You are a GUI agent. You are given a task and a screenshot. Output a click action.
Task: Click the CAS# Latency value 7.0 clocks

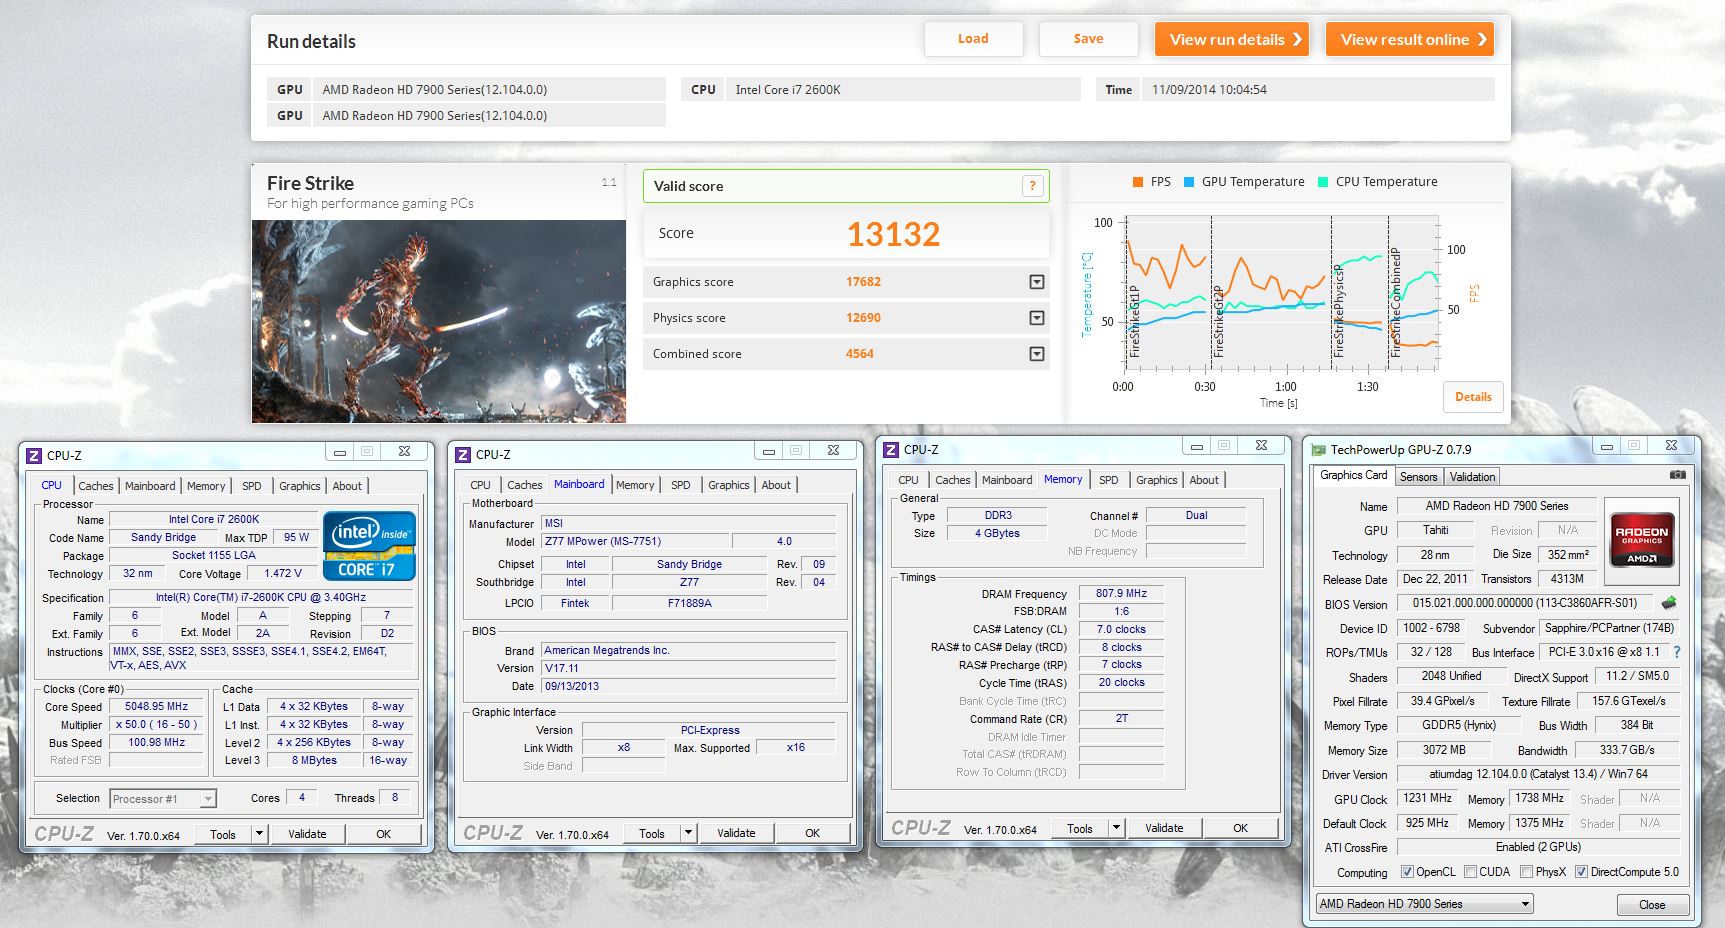(1121, 629)
